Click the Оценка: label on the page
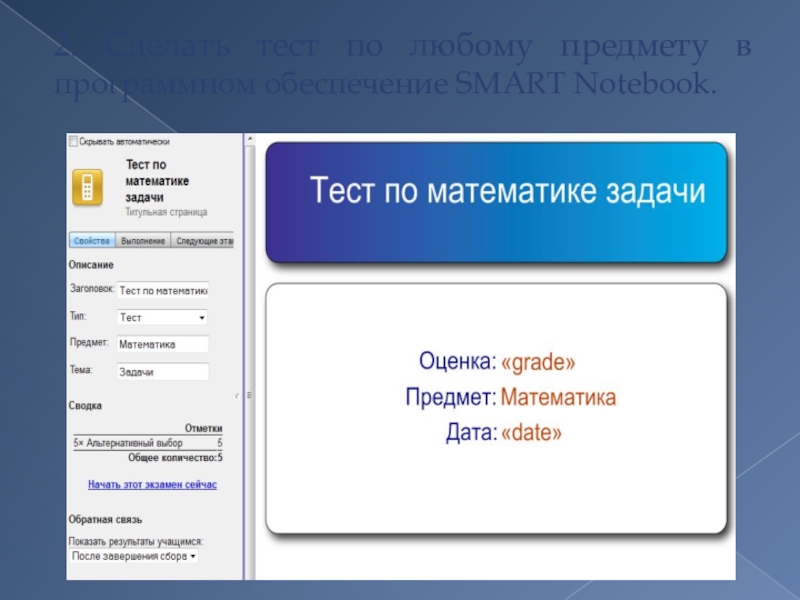The image size is (800, 600). pyautogui.click(x=458, y=361)
